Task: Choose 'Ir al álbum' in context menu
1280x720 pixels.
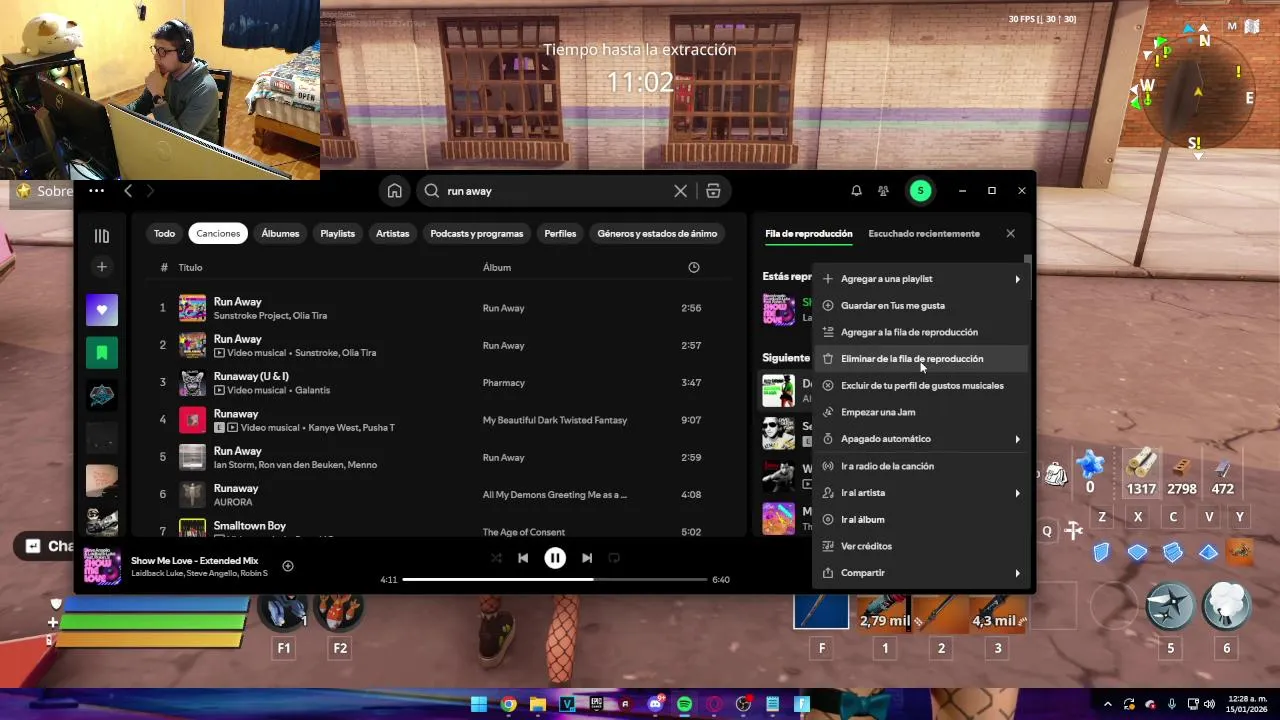Action: click(x=922, y=520)
